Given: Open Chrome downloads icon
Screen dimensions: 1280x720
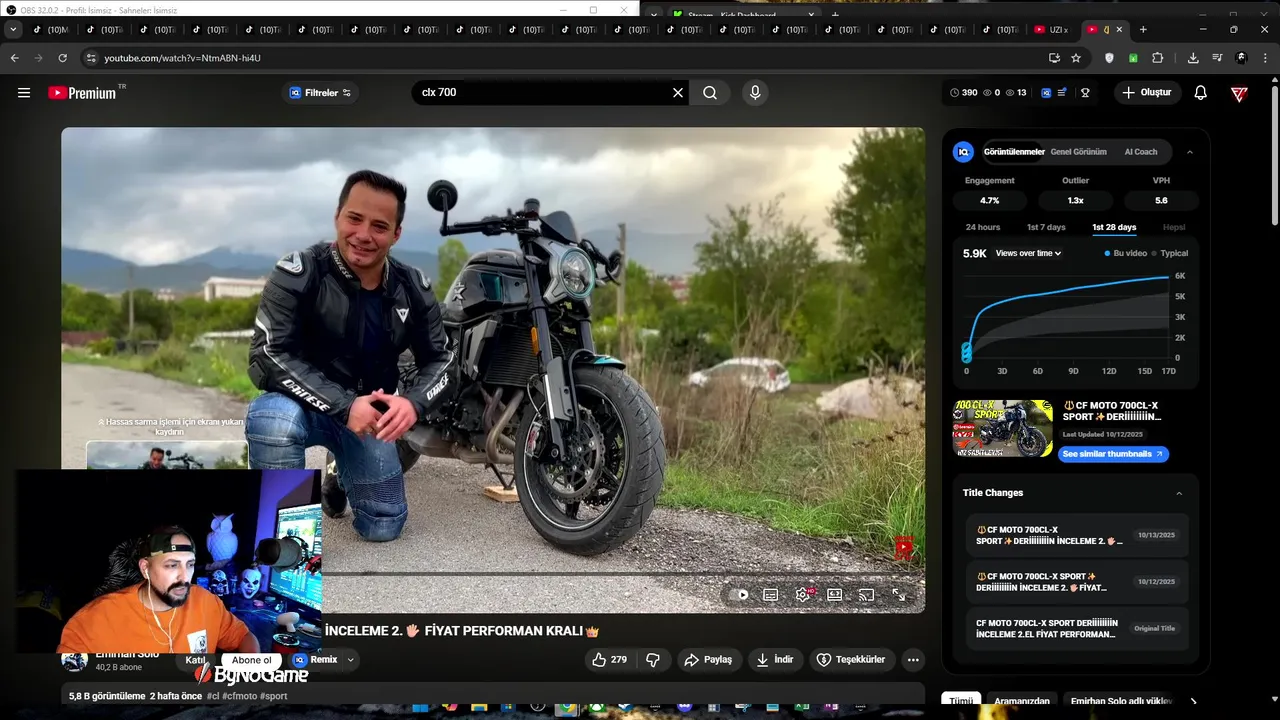Looking at the screenshot, I should click(x=1193, y=58).
